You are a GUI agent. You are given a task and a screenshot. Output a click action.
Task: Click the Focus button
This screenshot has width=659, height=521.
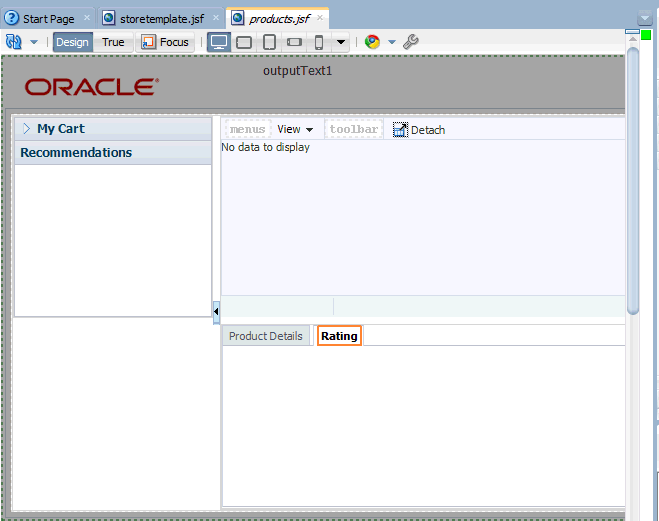pyautogui.click(x=165, y=42)
